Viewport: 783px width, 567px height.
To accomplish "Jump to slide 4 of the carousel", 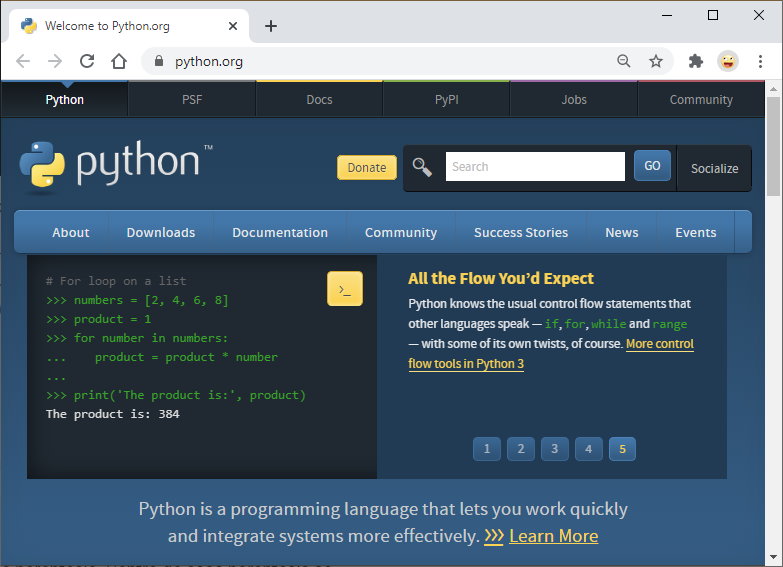I will click(588, 449).
